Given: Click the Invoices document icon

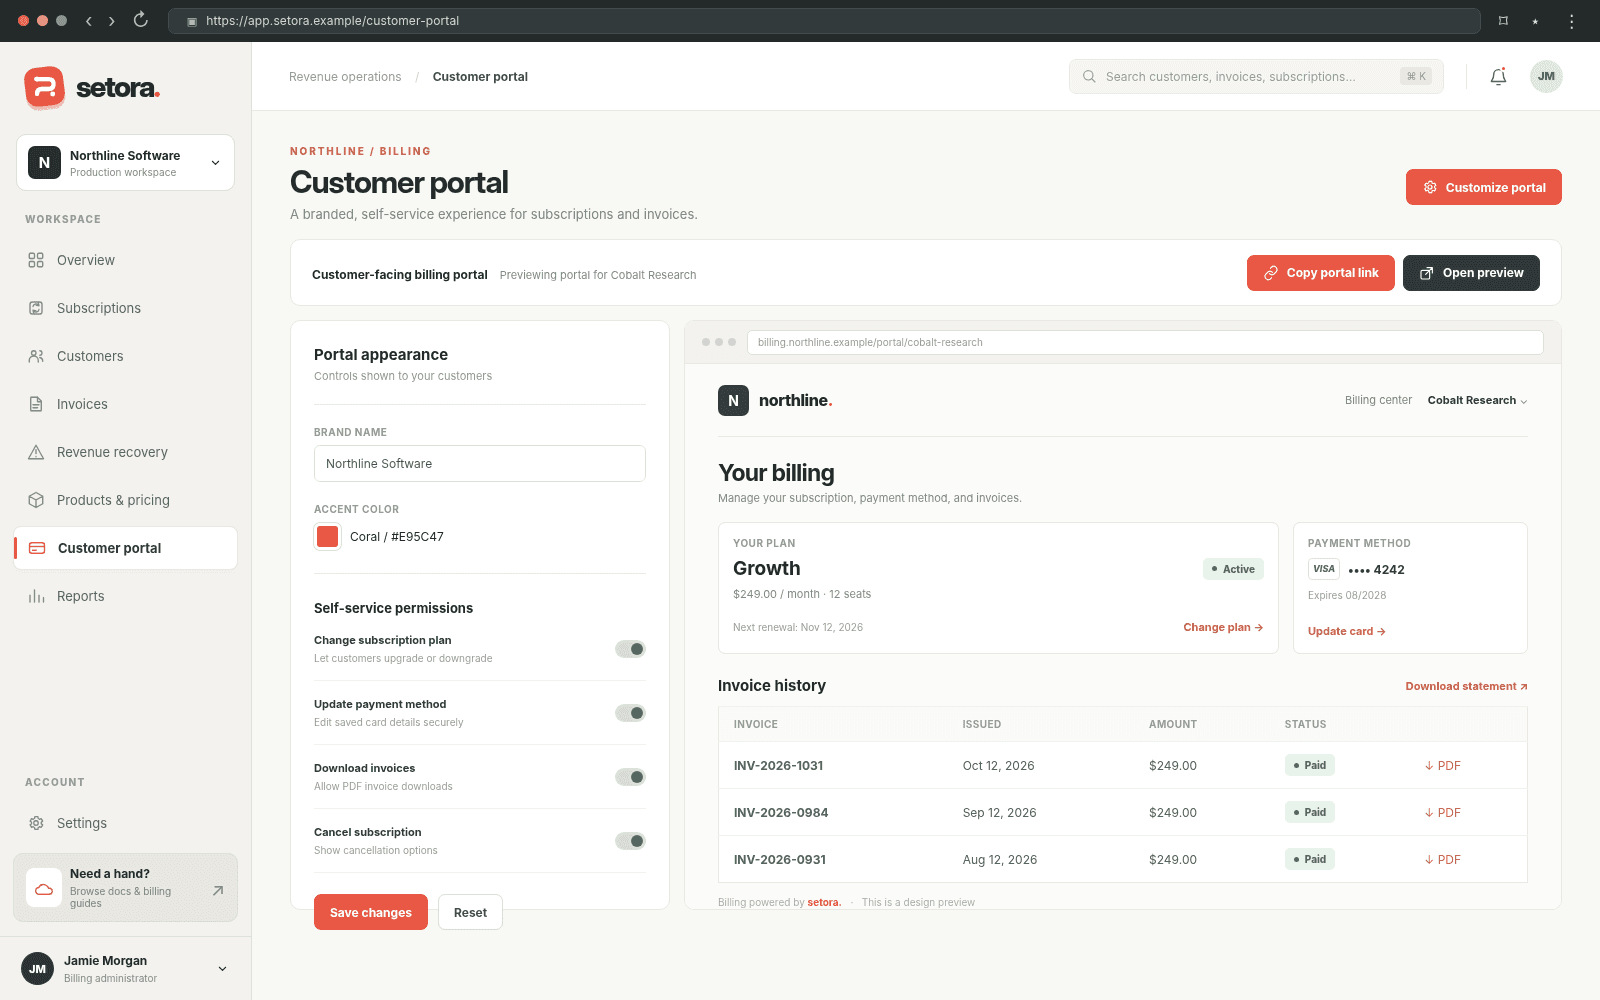Looking at the screenshot, I should click(36, 404).
